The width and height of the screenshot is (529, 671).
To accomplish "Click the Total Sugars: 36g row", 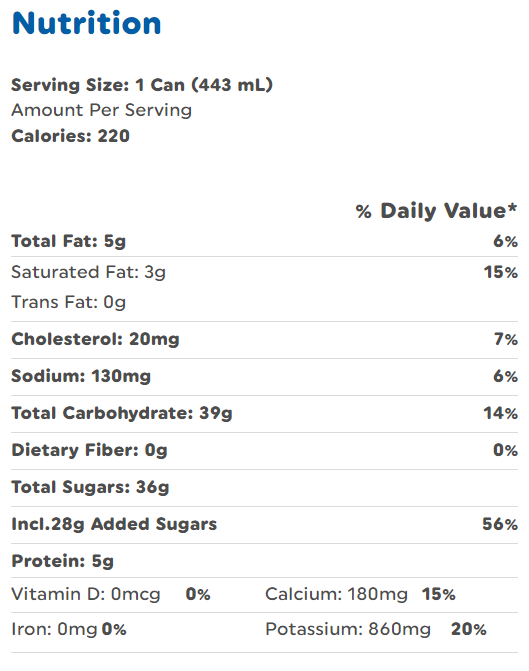I will (x=264, y=487).
